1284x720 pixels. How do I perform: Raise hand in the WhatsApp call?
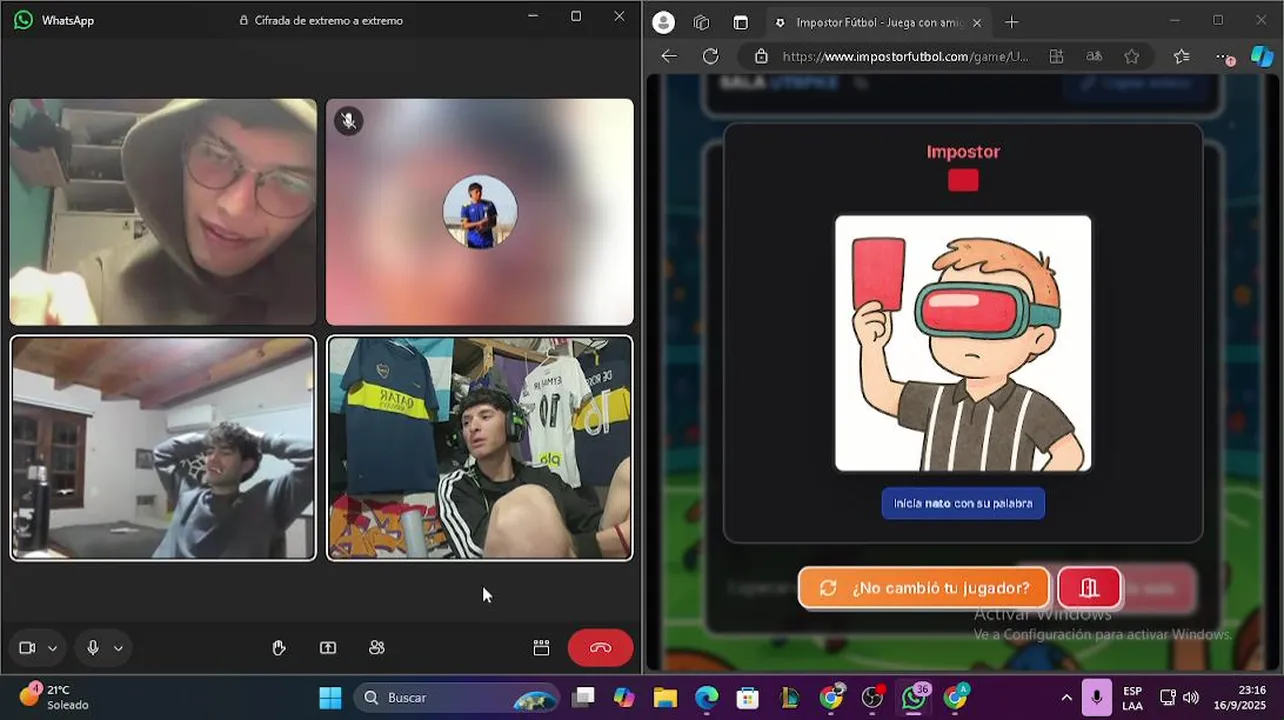[279, 648]
